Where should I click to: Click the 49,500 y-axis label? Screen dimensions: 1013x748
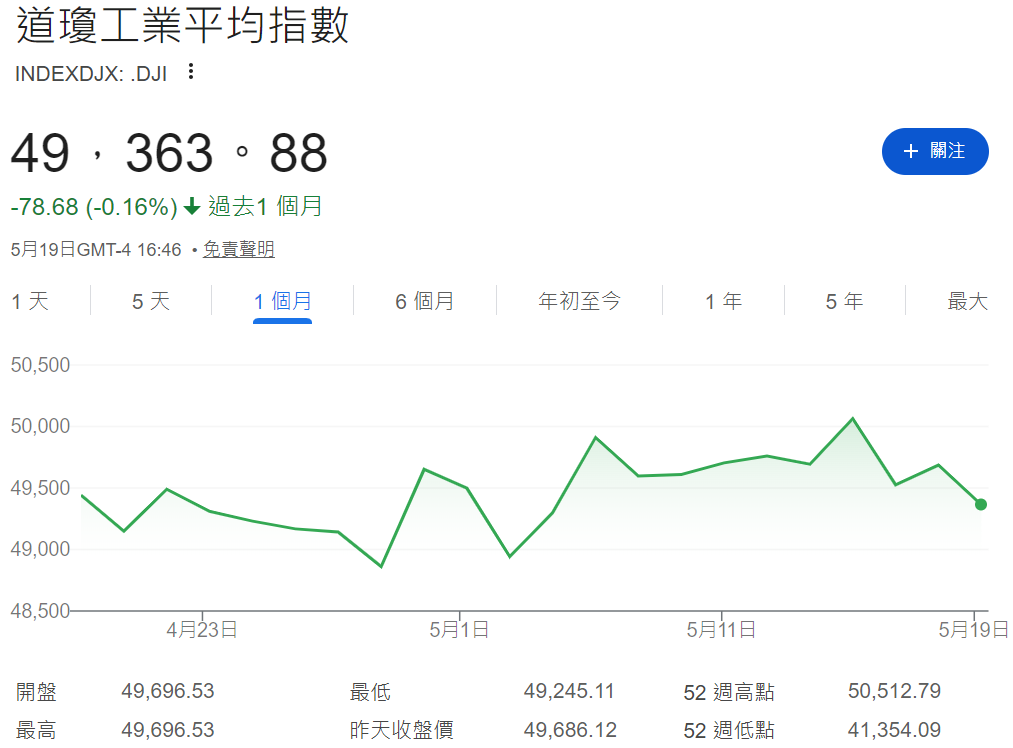(x=40, y=488)
